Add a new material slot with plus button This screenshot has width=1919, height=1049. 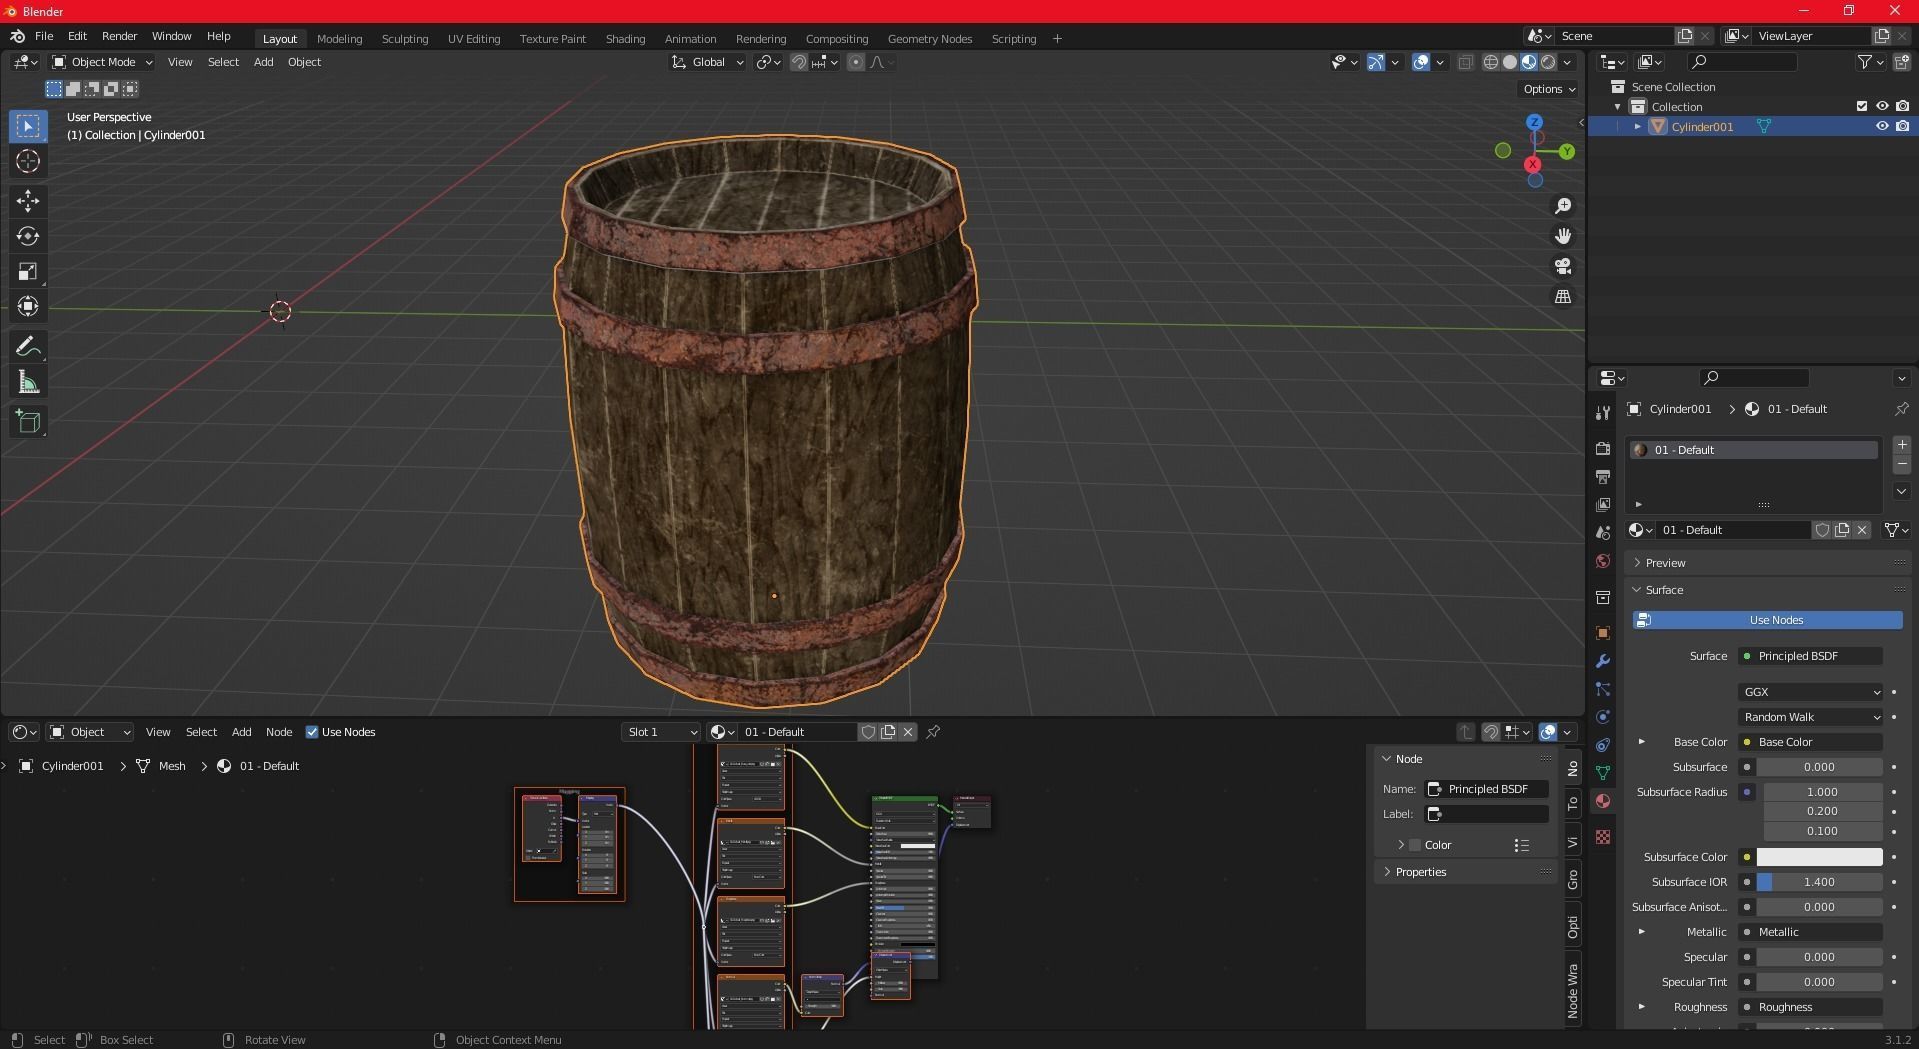1901,445
